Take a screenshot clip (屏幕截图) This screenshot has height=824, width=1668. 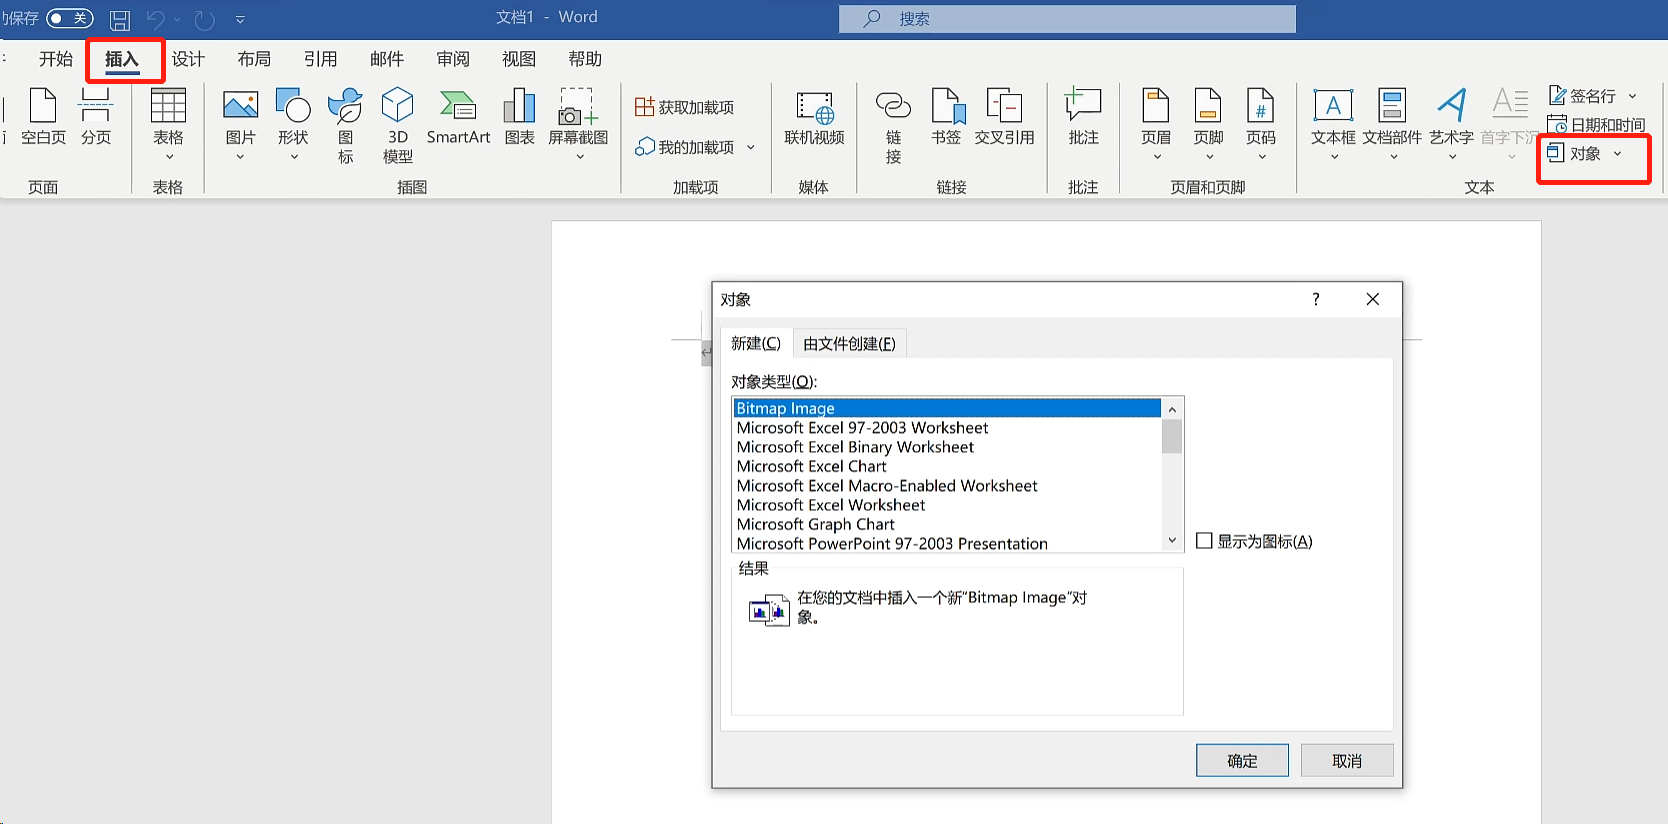click(x=578, y=125)
